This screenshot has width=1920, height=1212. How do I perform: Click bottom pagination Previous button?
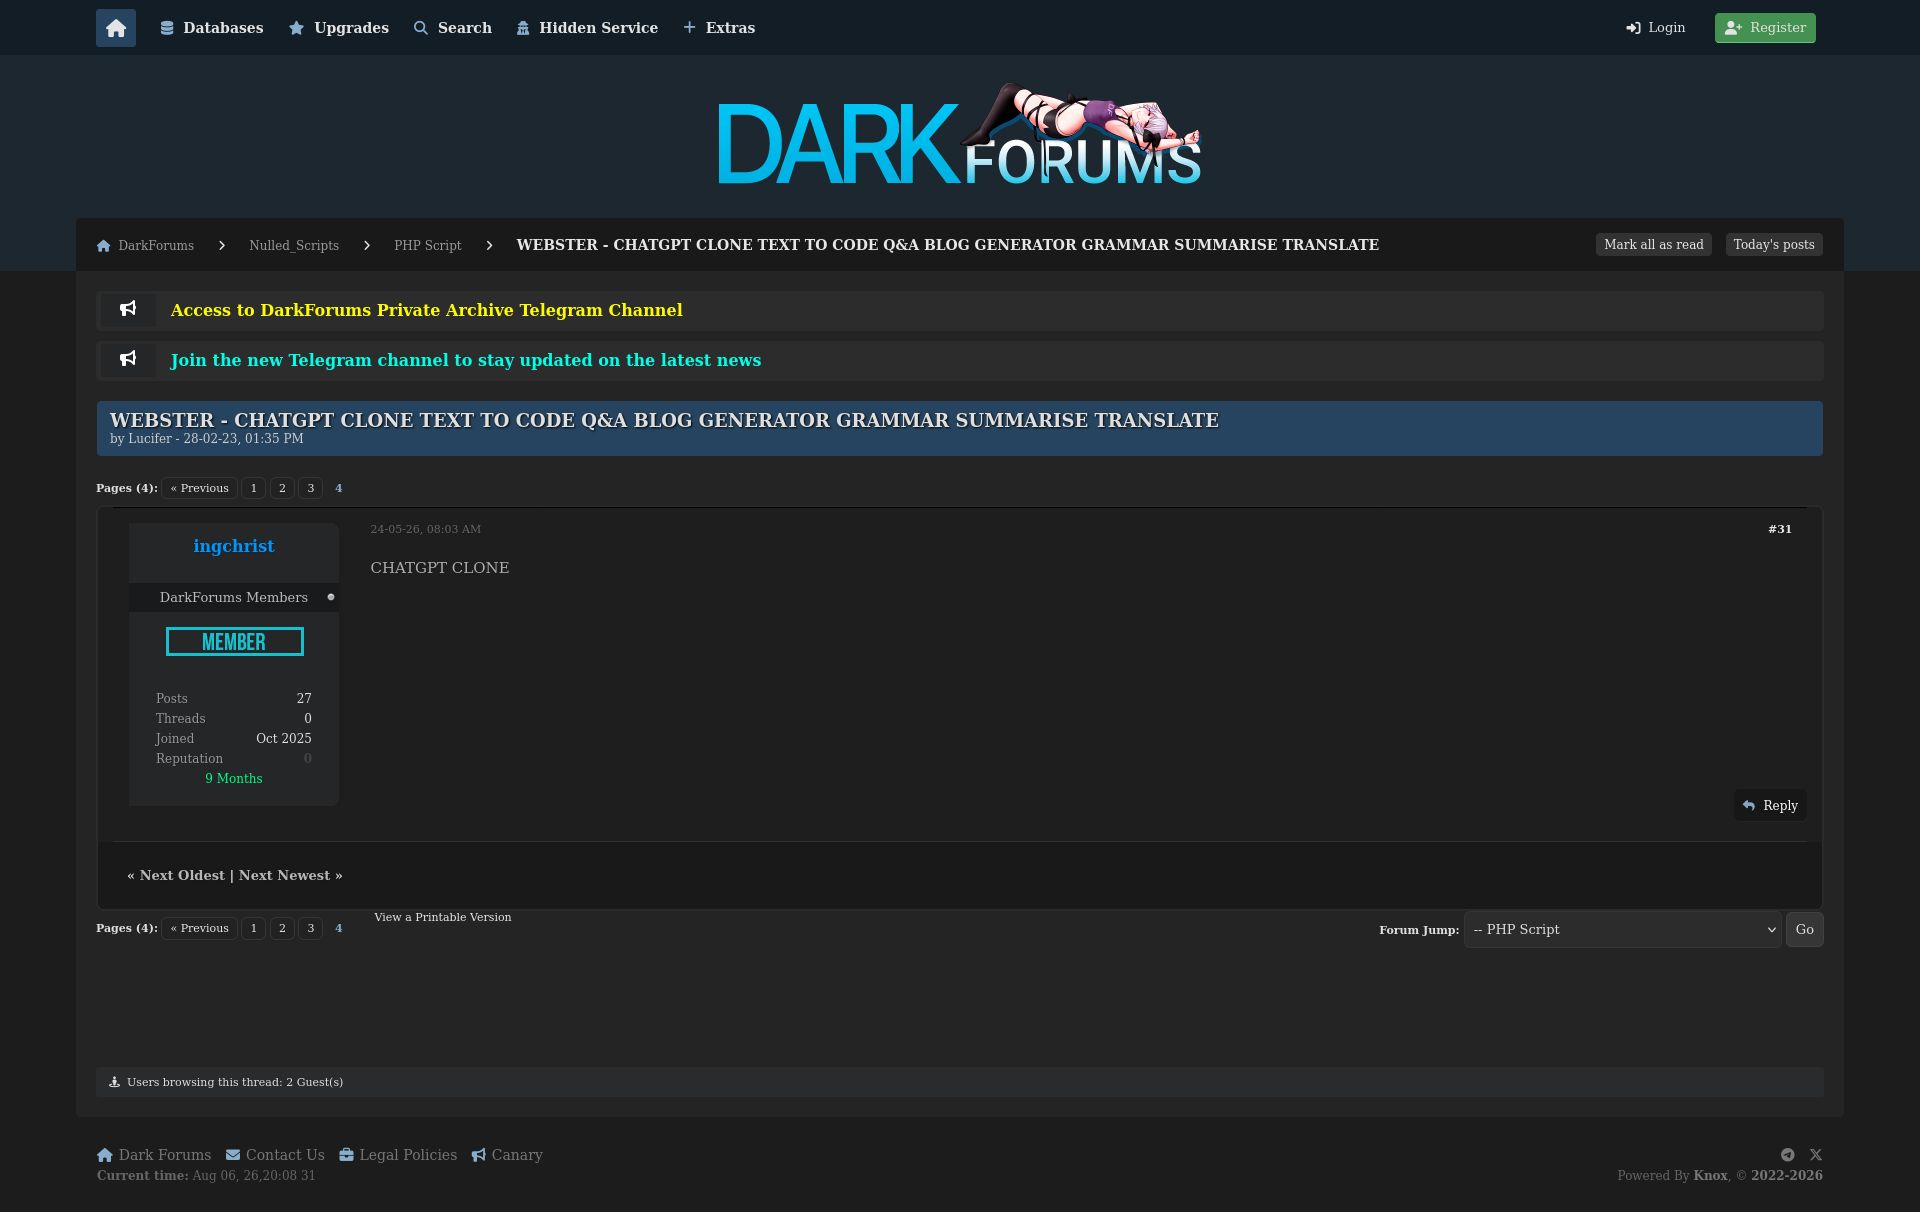point(200,928)
